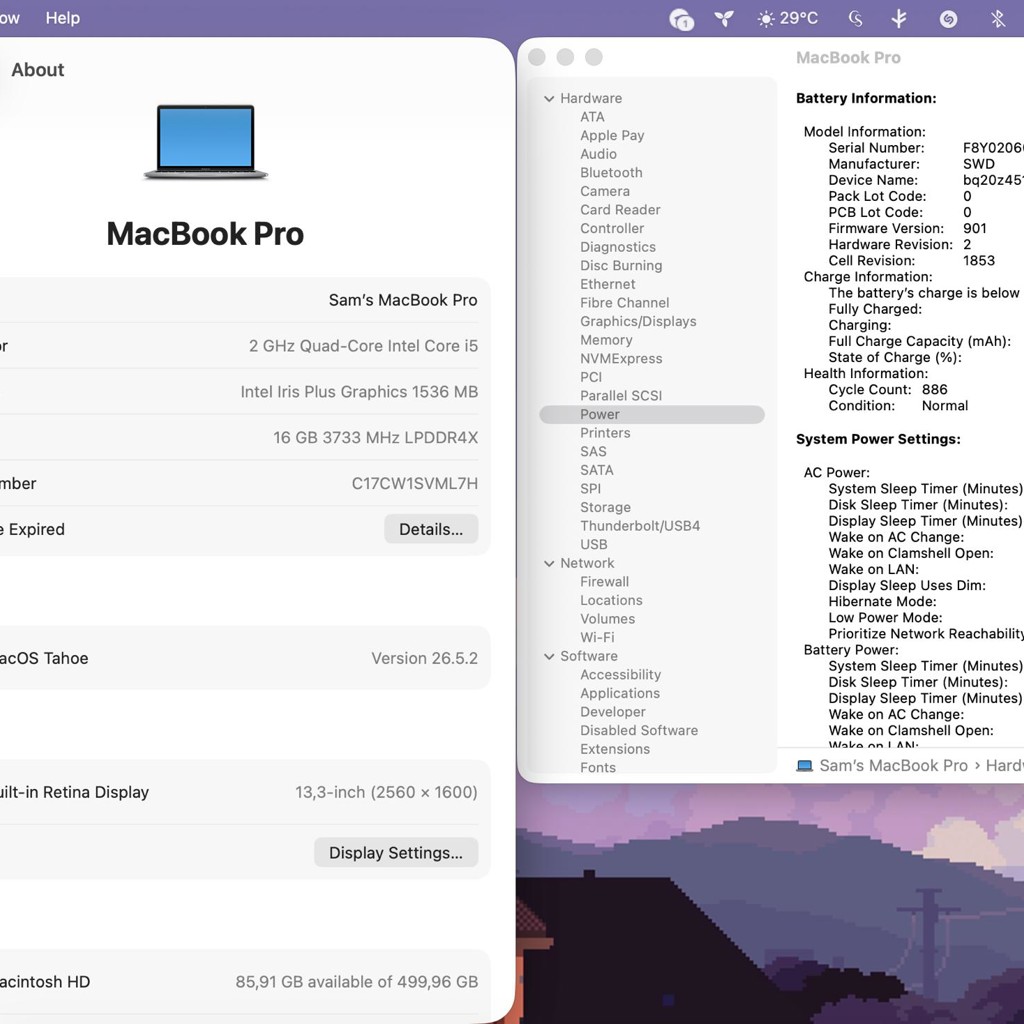
Task: Select Diagnostics in the sidebar
Action: click(618, 247)
